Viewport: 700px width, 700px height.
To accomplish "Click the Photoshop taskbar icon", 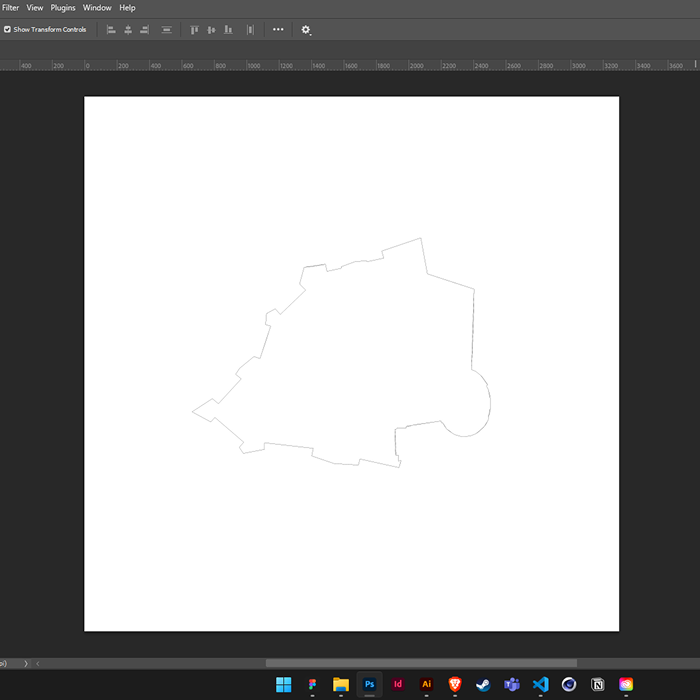I will tap(369, 684).
